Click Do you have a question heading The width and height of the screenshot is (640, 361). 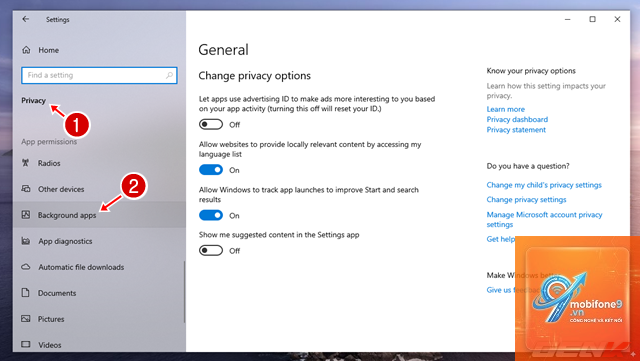pos(528,166)
